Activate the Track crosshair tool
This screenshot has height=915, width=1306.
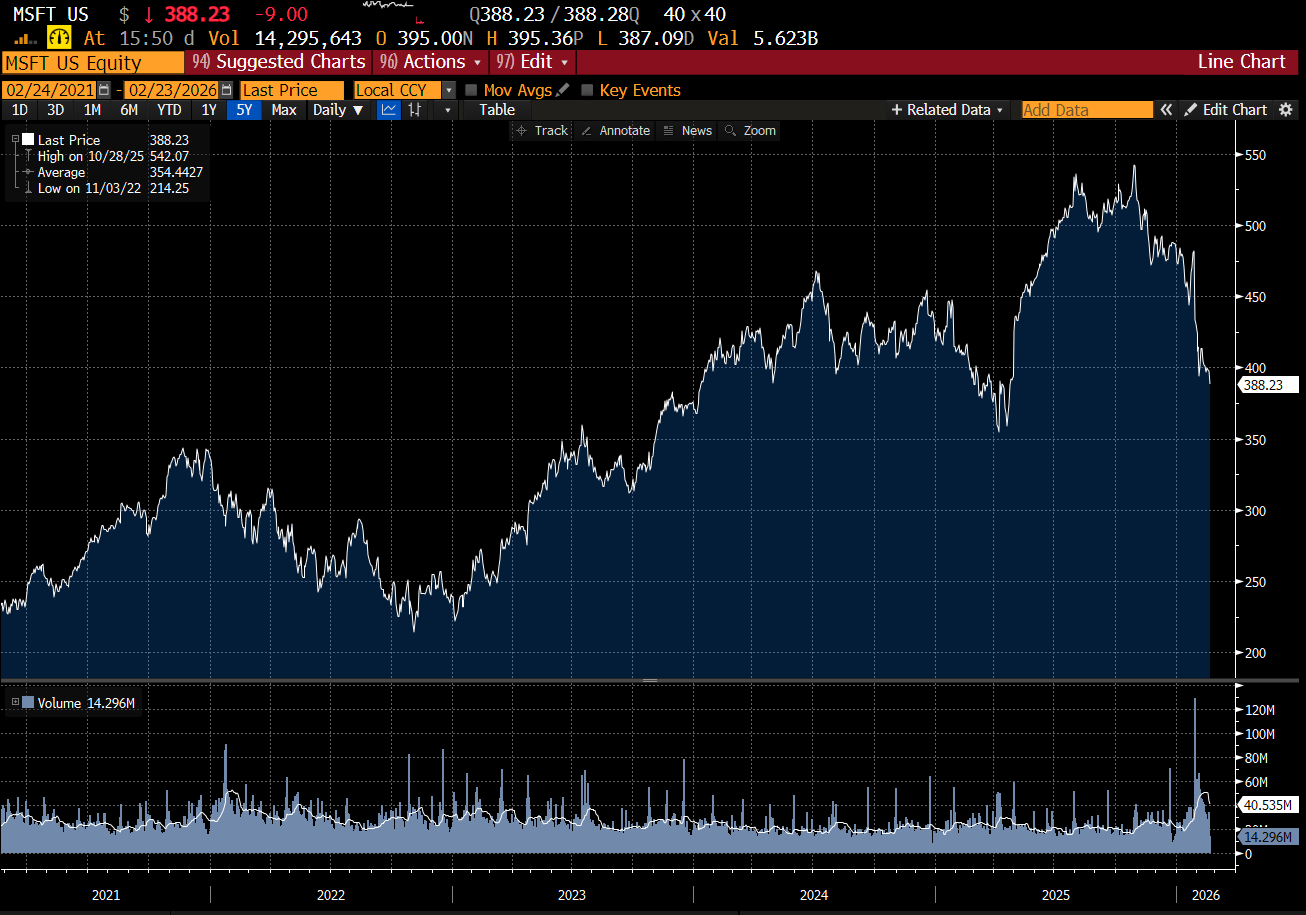[x=540, y=131]
